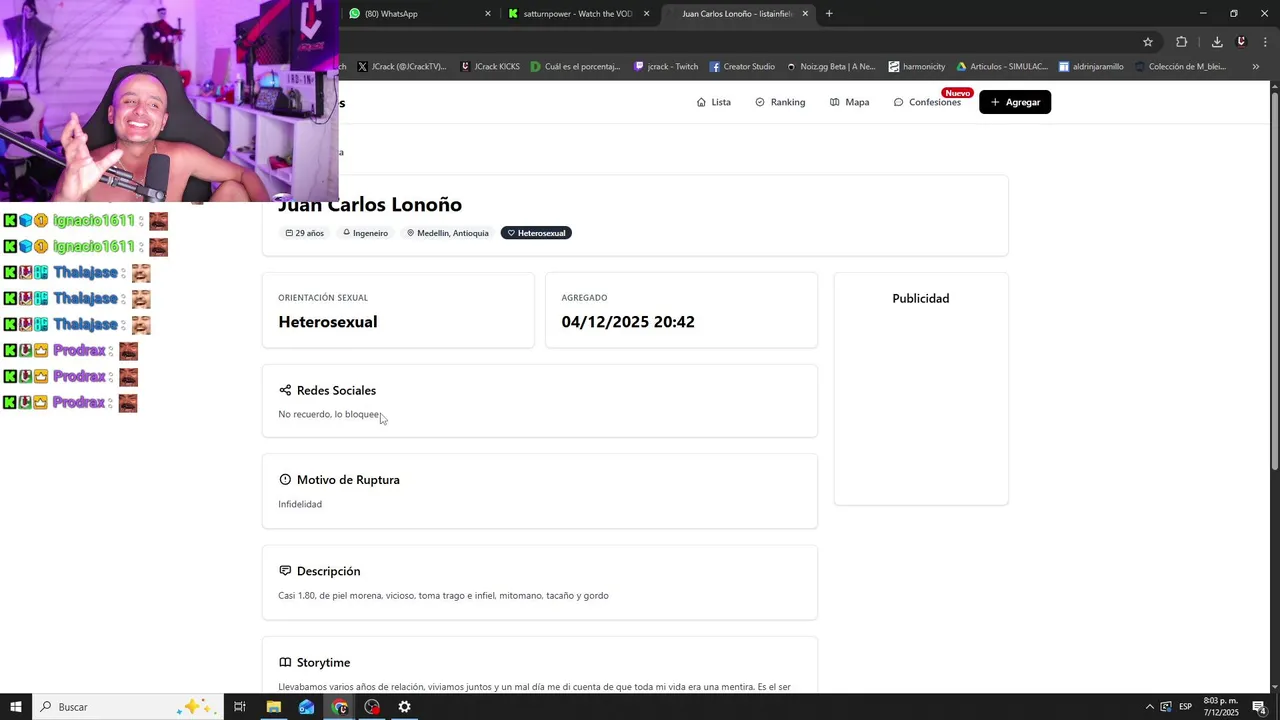This screenshot has height=720, width=1280.
Task: Open the Creator Studio bookmark
Action: pos(742,67)
